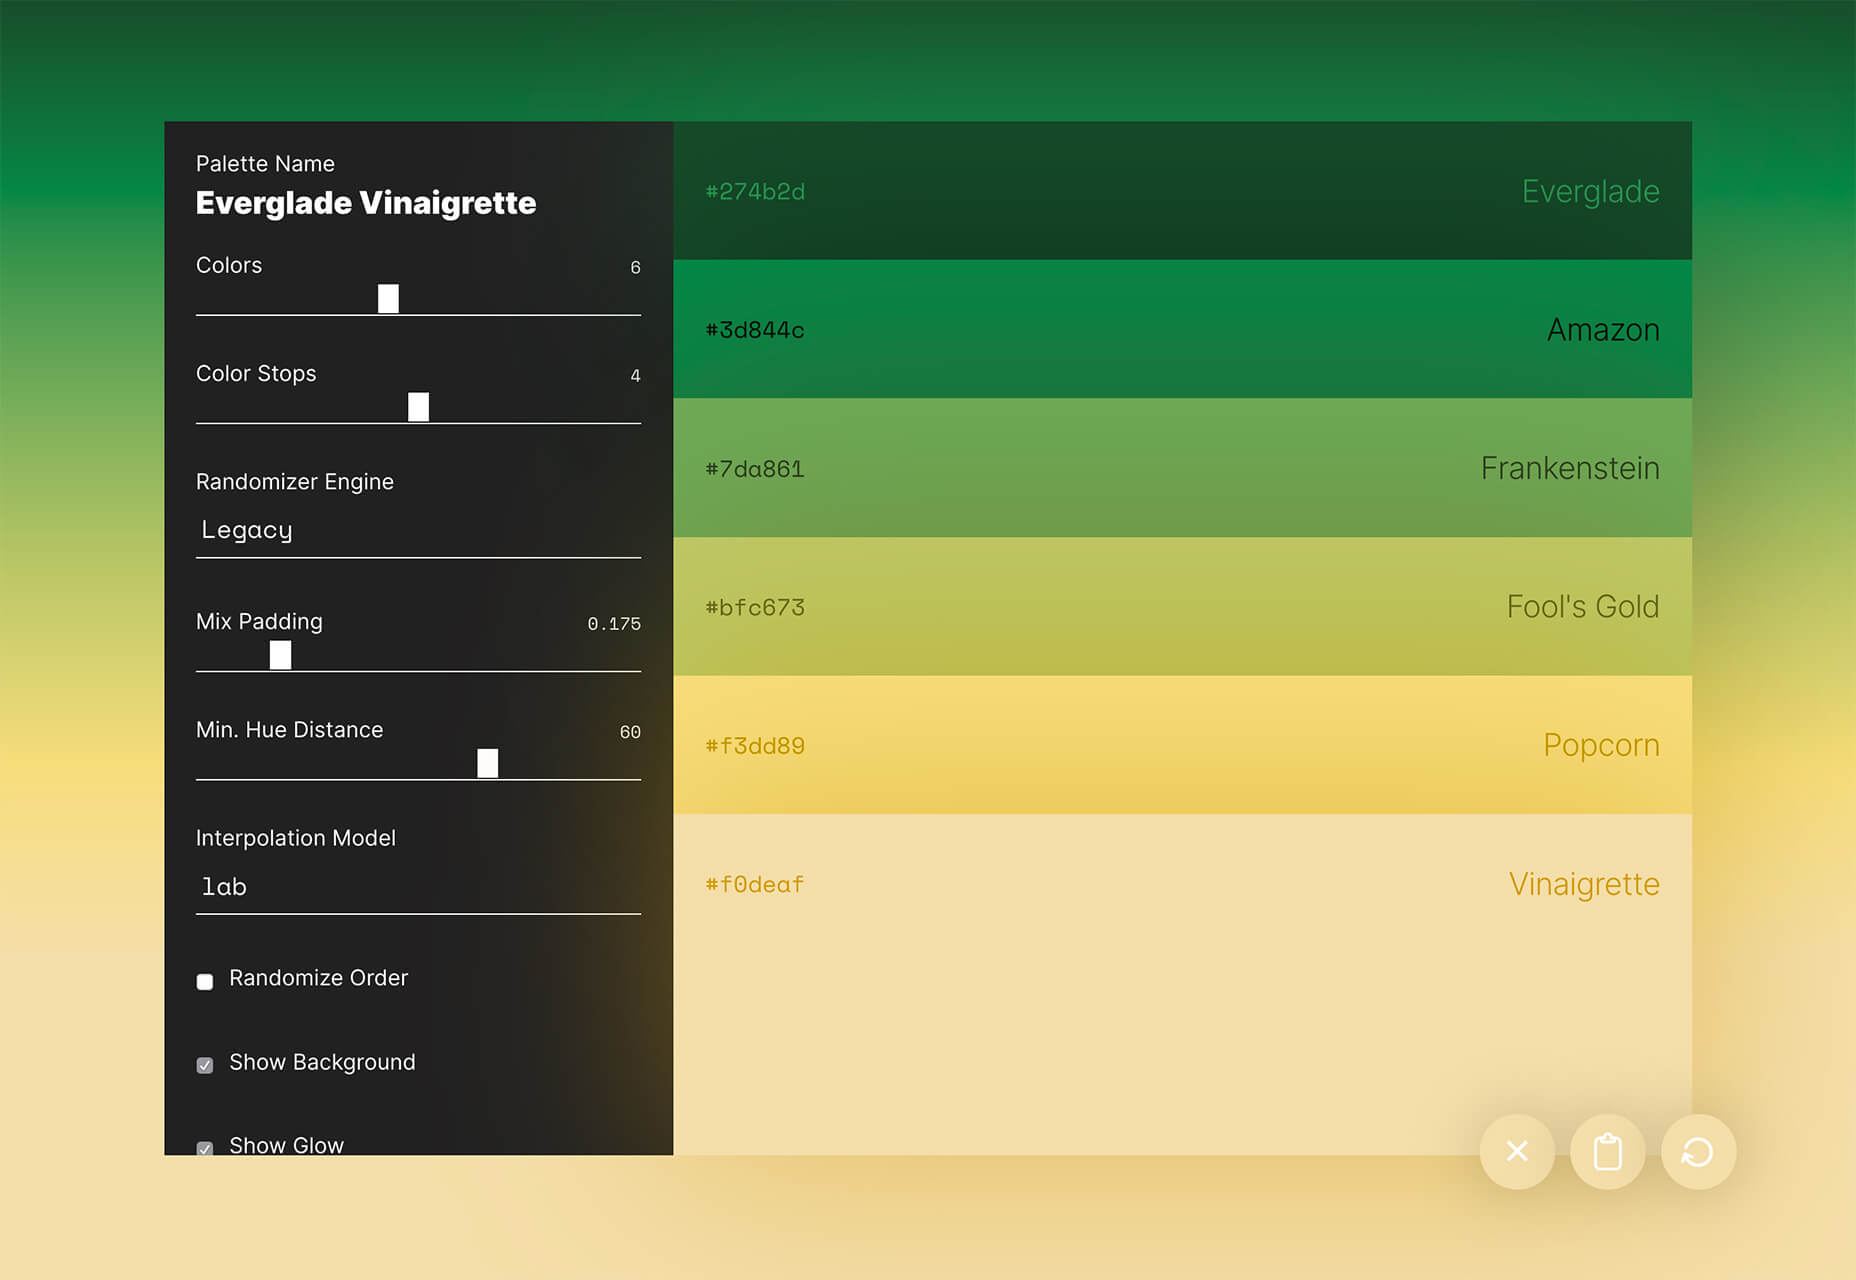
Task: Click the Min. Hue Distance slider handle
Action: (487, 763)
